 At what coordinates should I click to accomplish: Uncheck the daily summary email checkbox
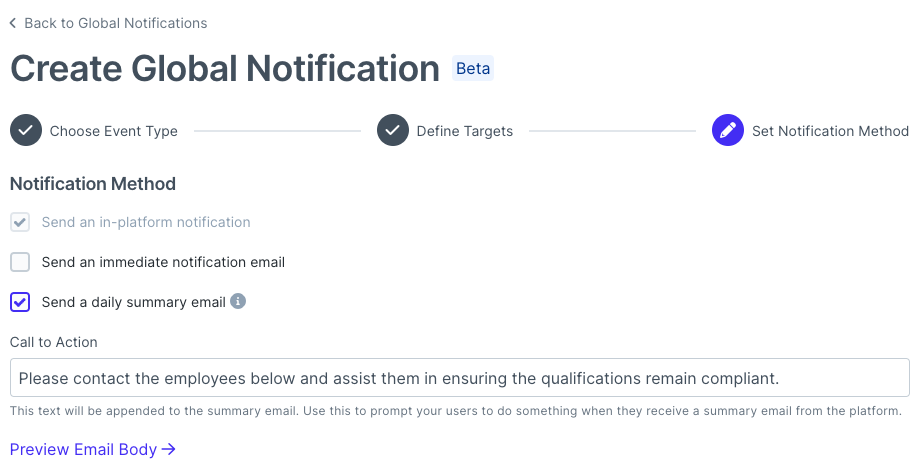[x=20, y=302]
